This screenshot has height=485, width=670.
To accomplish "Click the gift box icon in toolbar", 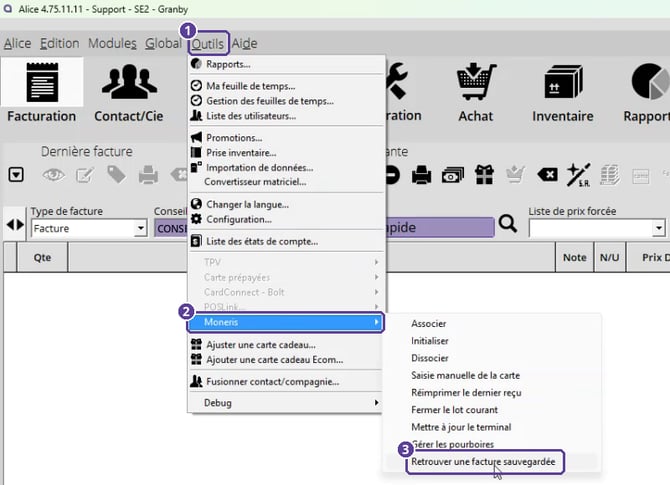I will pyautogui.click(x=485, y=175).
